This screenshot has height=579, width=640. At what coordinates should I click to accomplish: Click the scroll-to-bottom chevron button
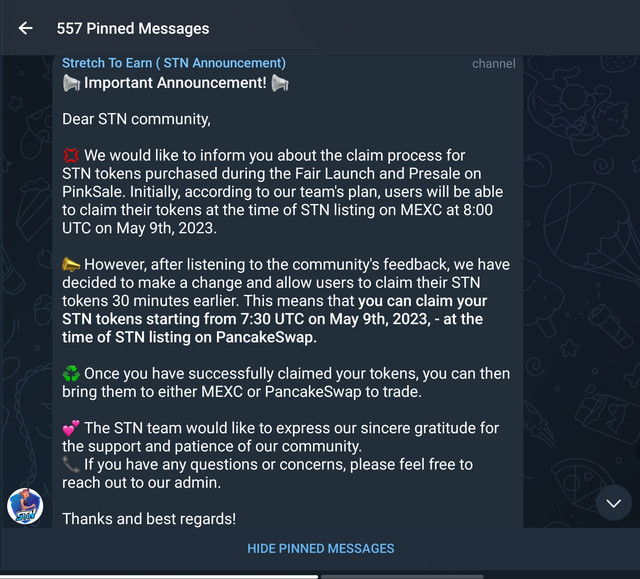click(613, 503)
